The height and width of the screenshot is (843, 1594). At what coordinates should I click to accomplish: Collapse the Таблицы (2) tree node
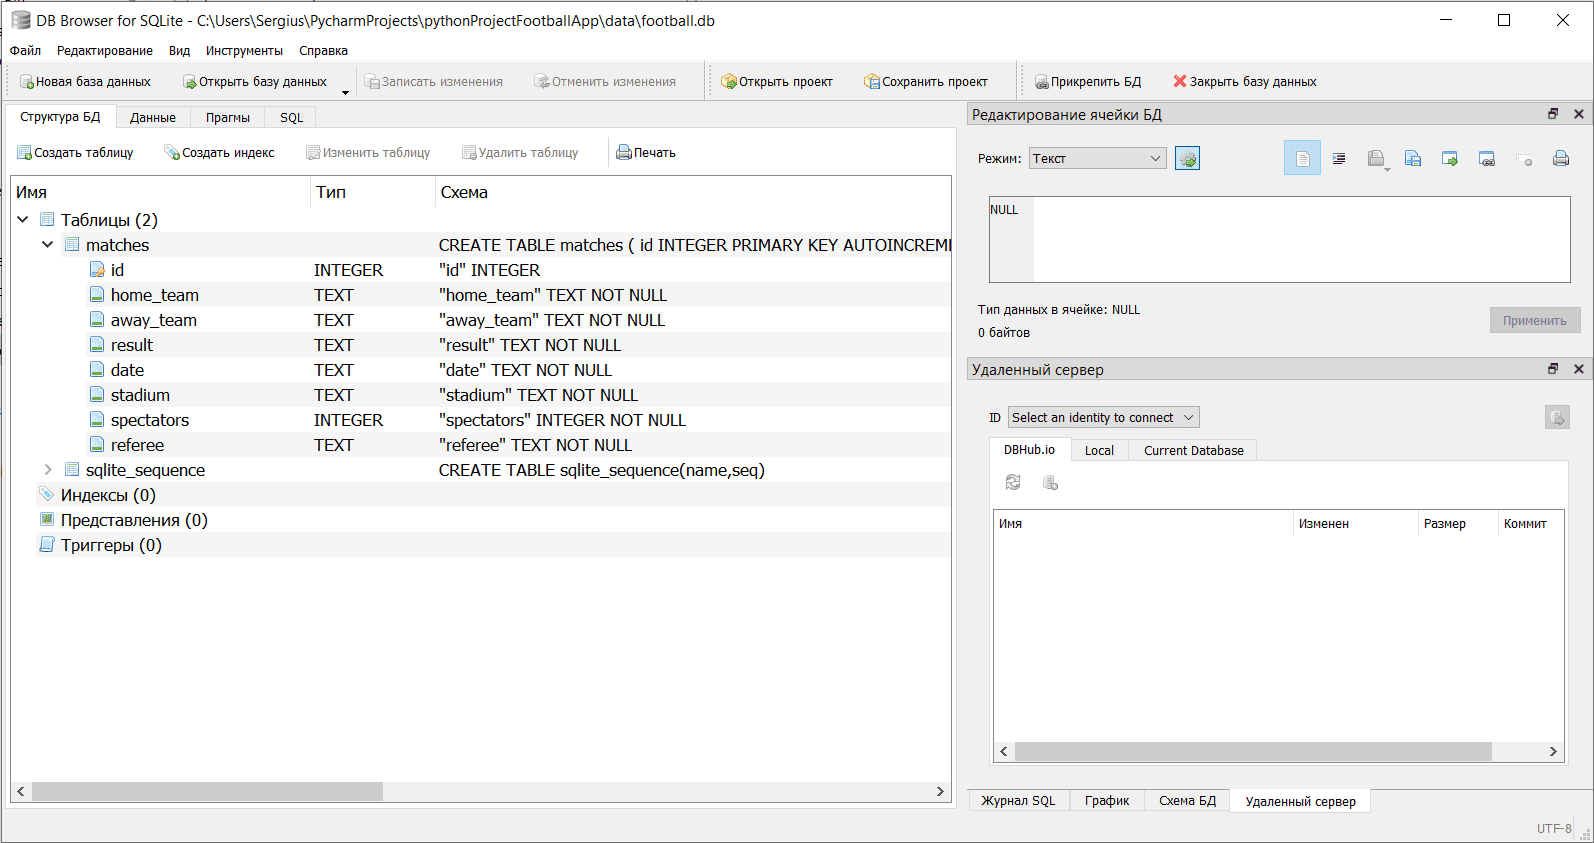coord(22,220)
